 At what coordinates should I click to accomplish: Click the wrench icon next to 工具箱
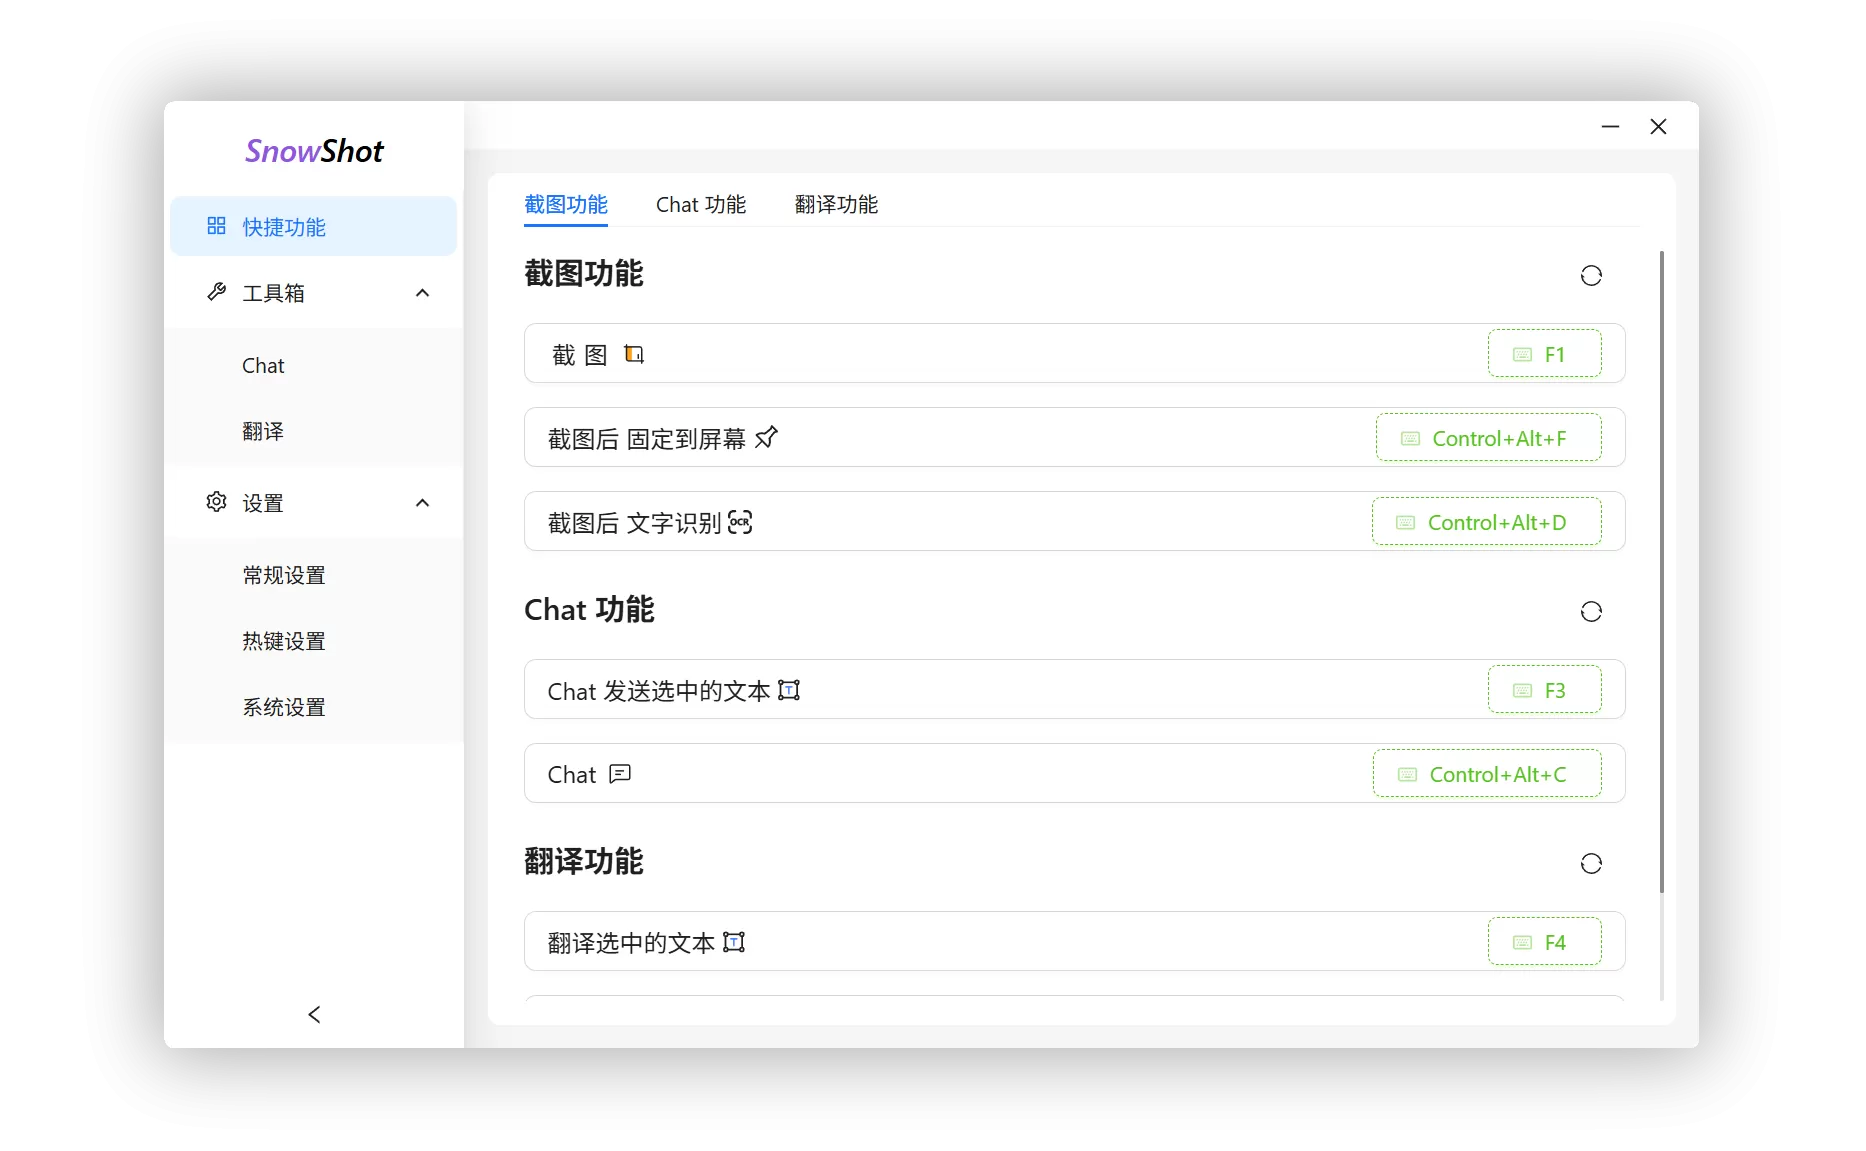tap(216, 292)
